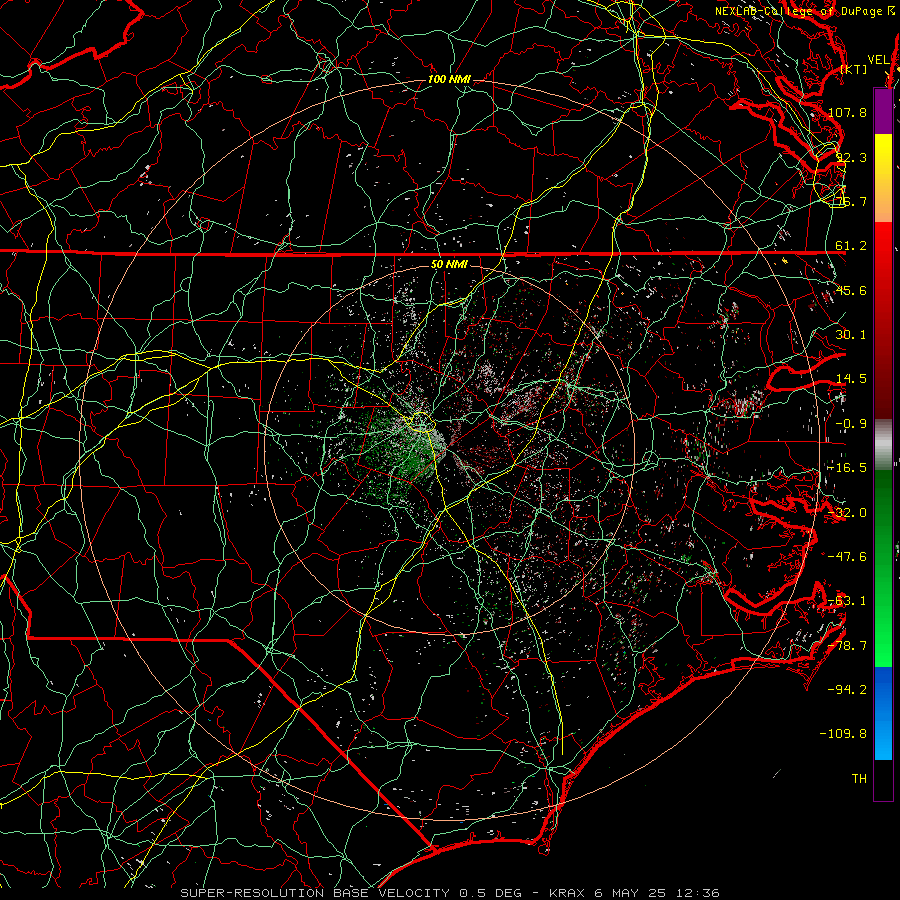The image size is (900, 900).
Task: Click the 6 MAY 25 date in the caption
Action: coord(631,893)
